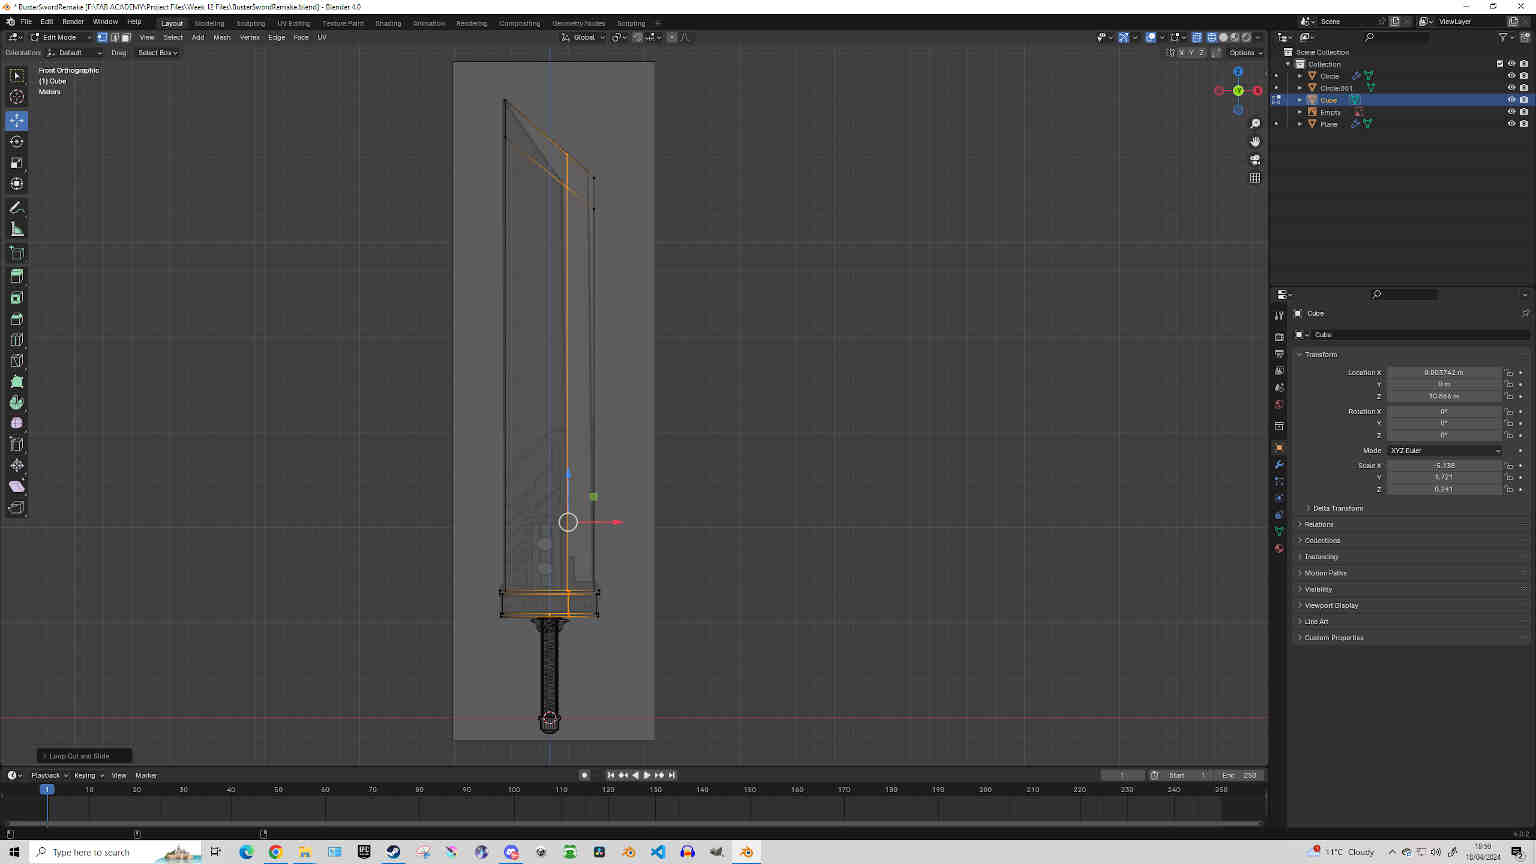
Task: Click the Location X value field
Action: (x=1444, y=372)
